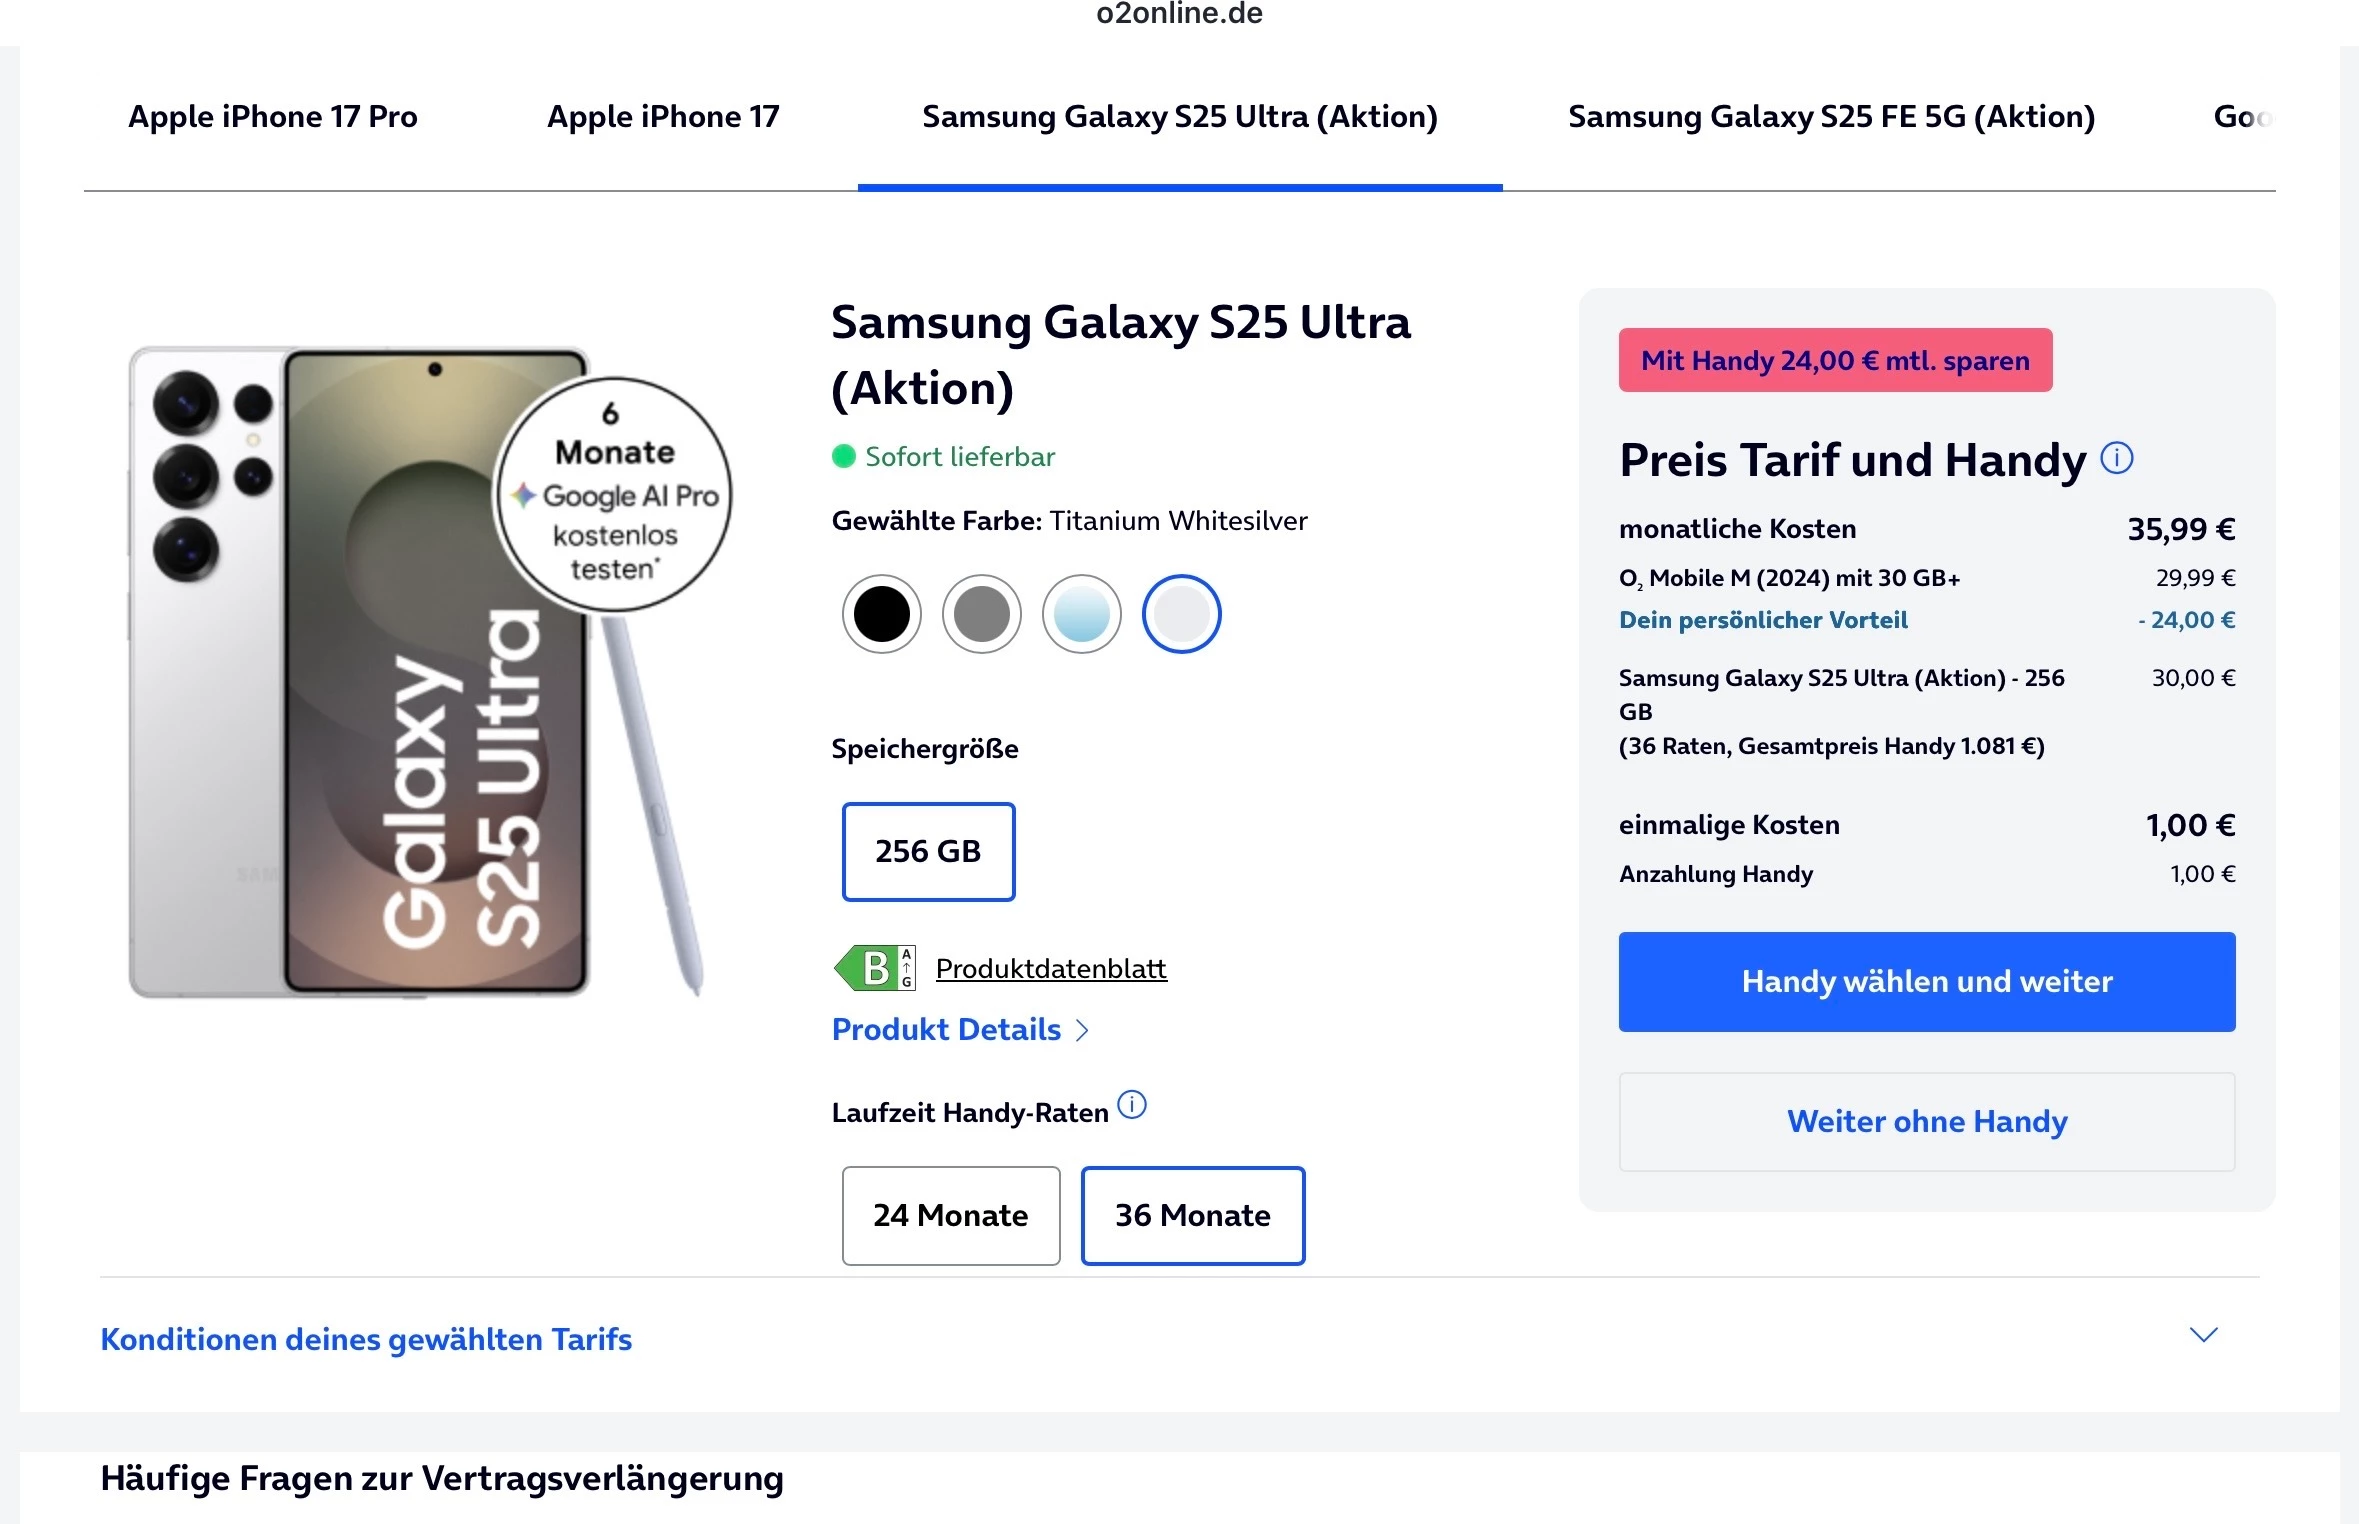Image resolution: width=2359 pixels, height=1524 pixels.
Task: Select the 24 Monate installment option
Action: coord(950,1215)
